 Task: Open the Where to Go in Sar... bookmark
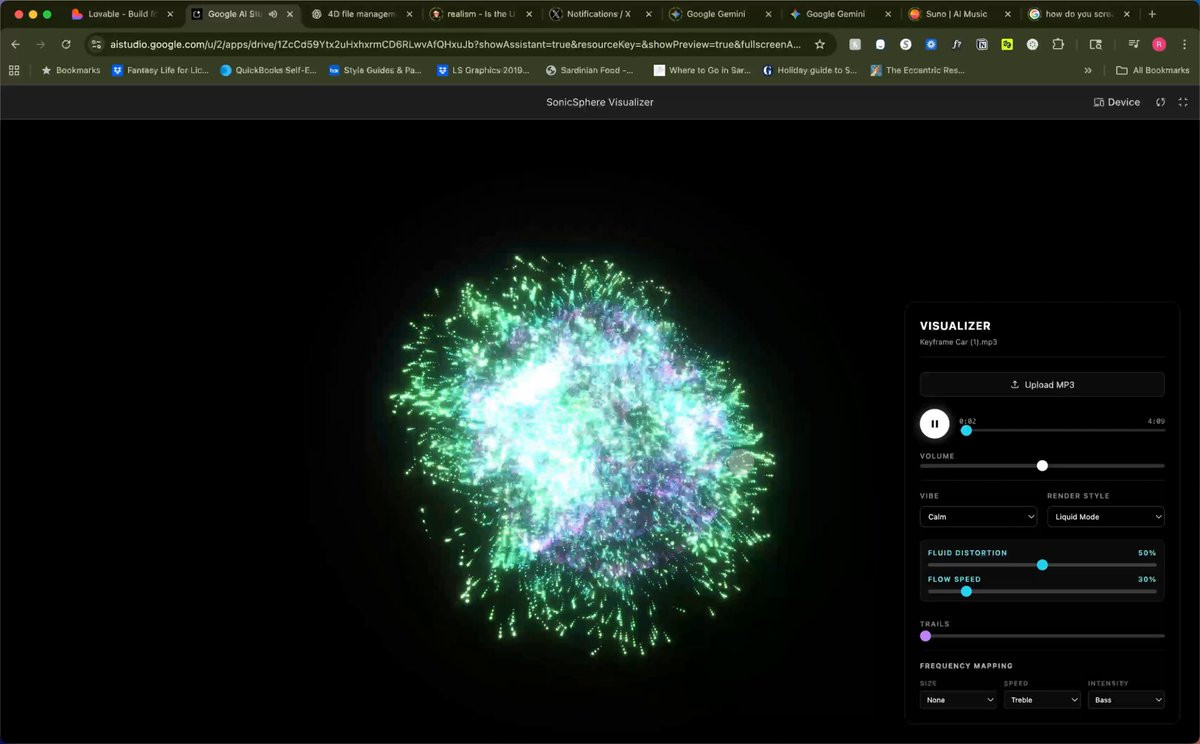(702, 70)
